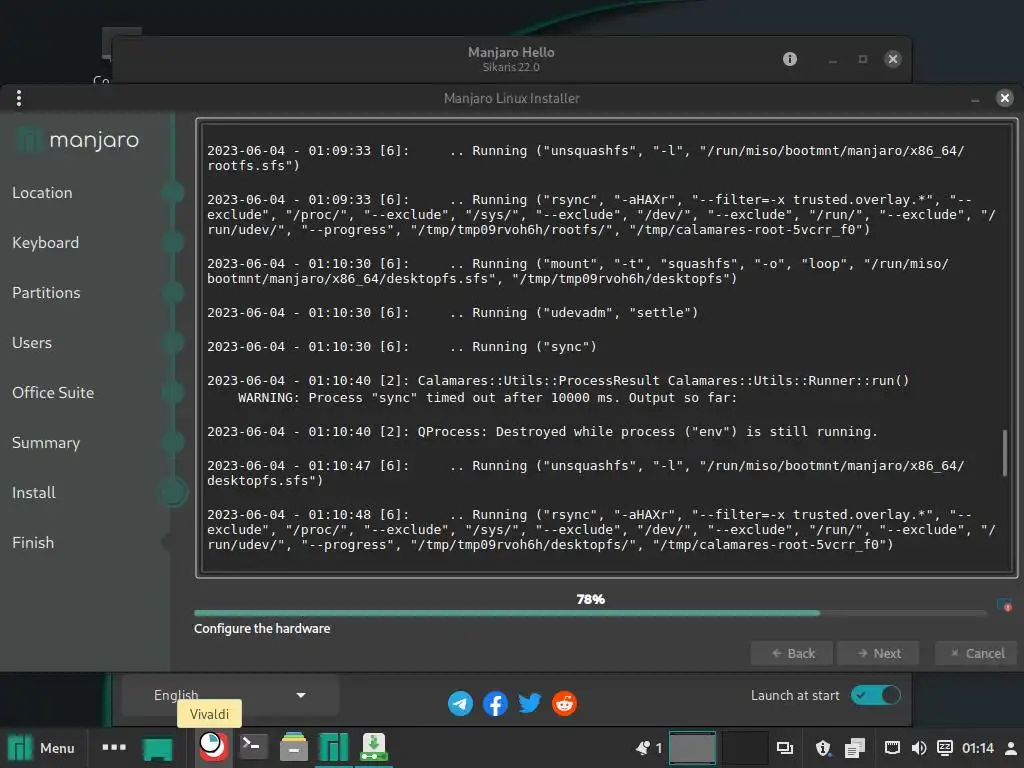1024x768 pixels.
Task: Open the volume control tray icon
Action: [918, 748]
